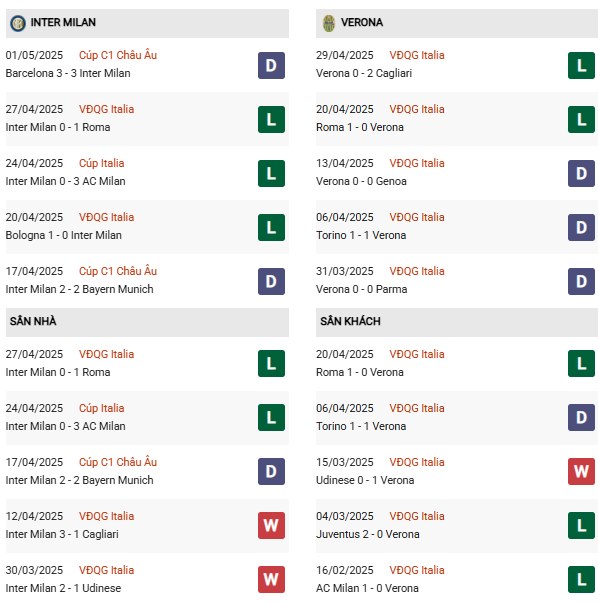
Task: Open the Verona 0-0 Parma match row
Action: click(457, 281)
